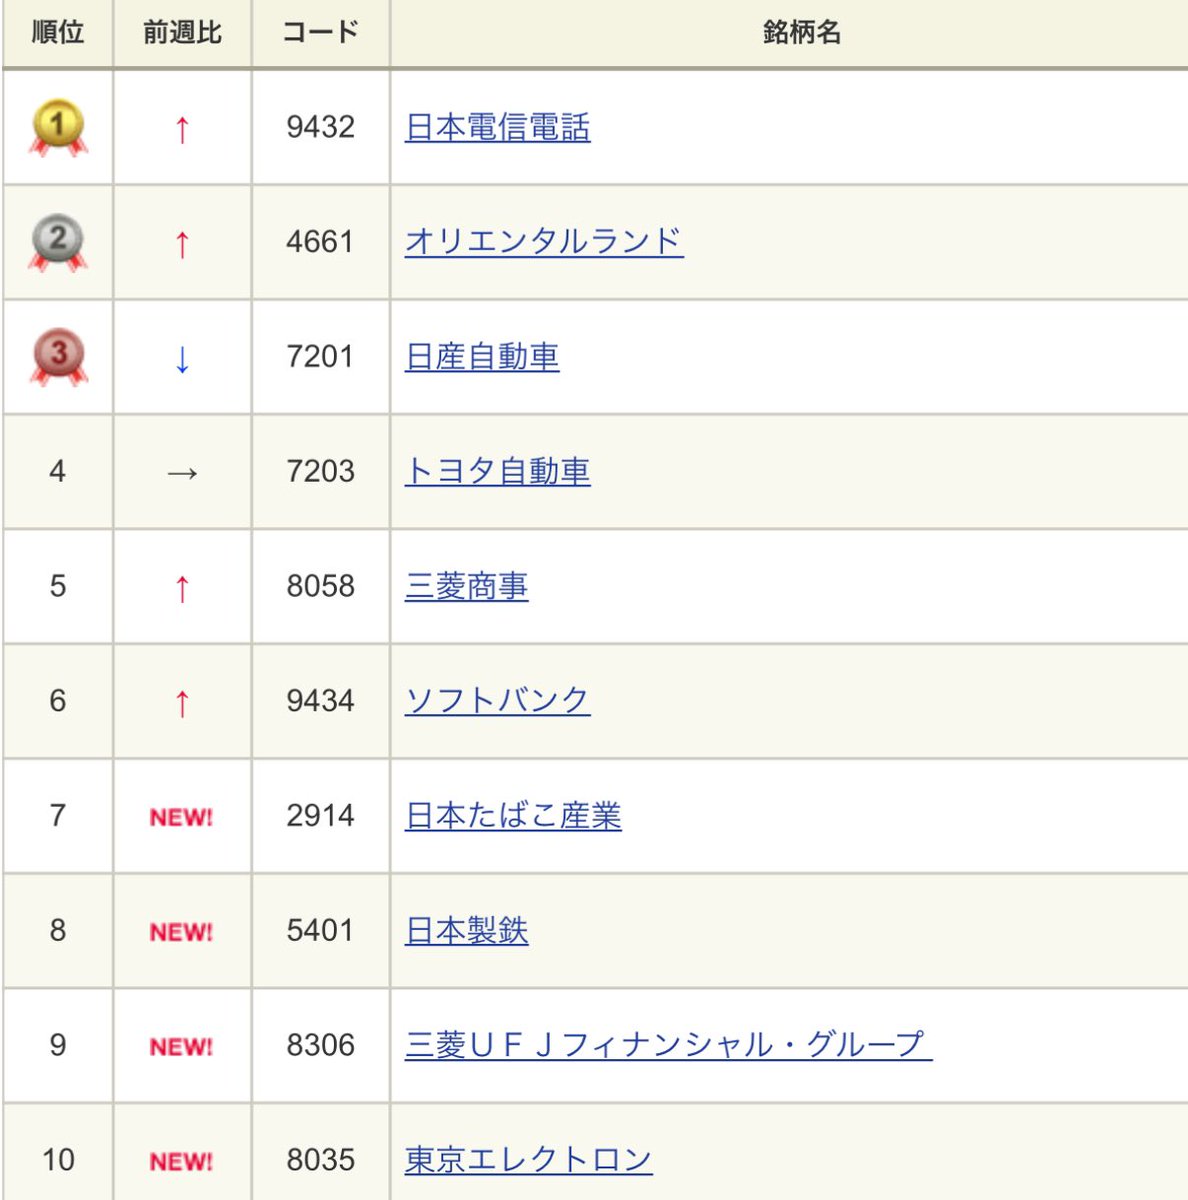The height and width of the screenshot is (1200, 1188).
Task: Click the 銘柄名 column header
Action: pos(801,33)
